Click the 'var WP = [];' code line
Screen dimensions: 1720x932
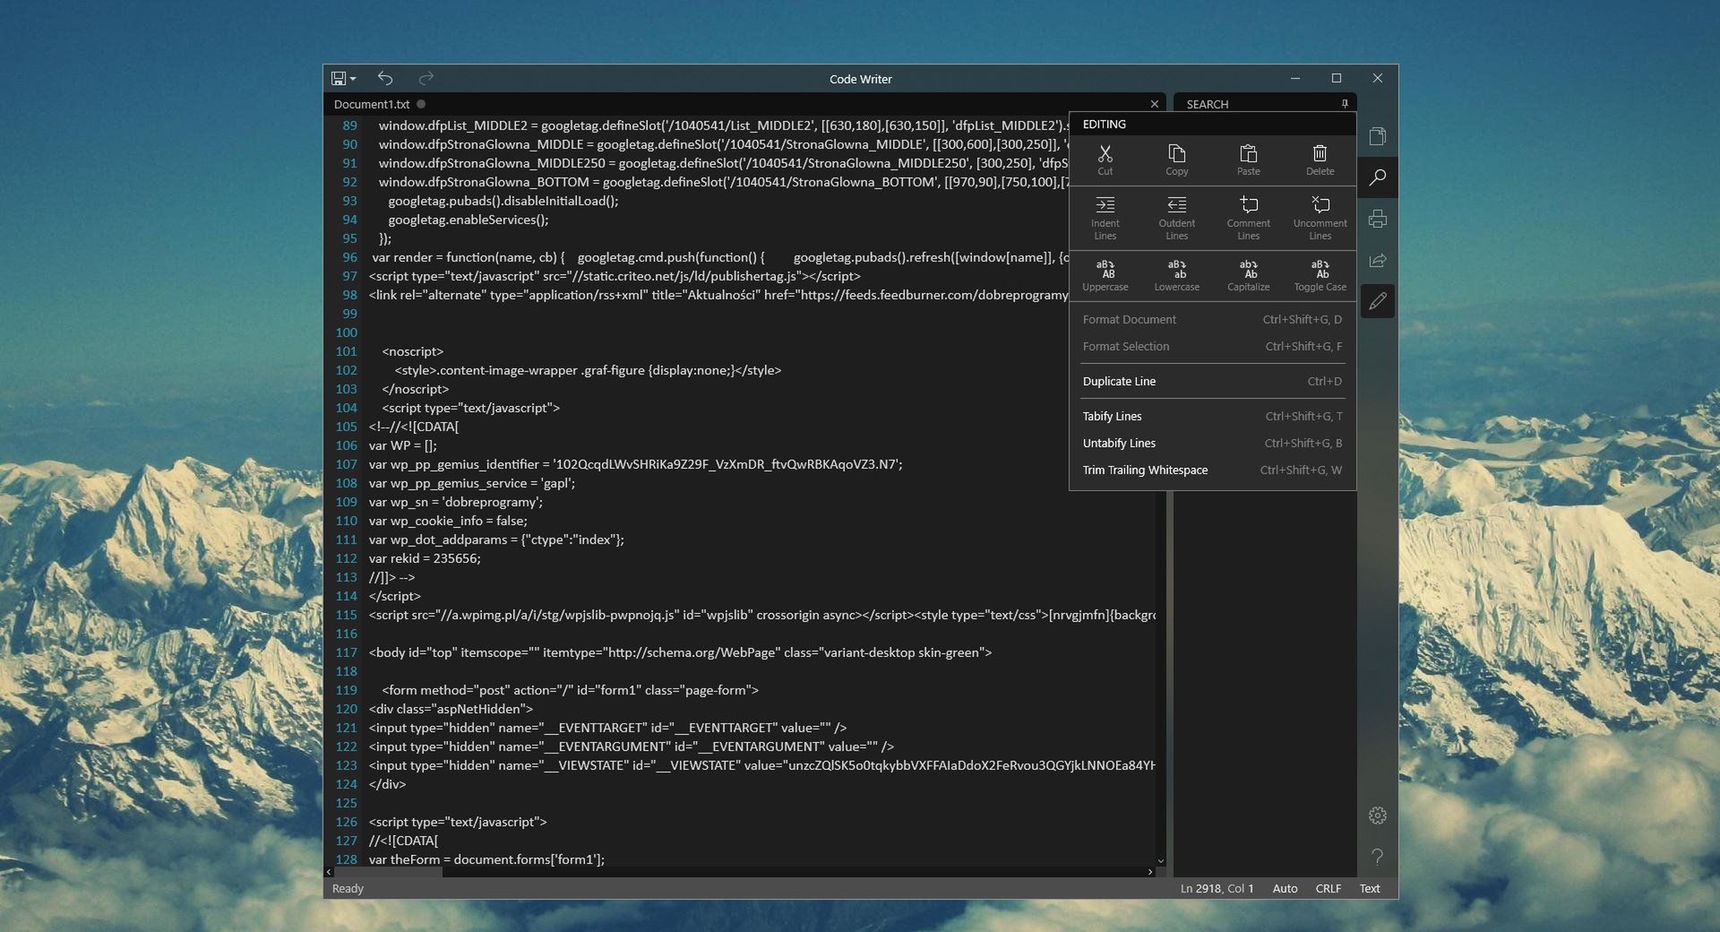[402, 446]
